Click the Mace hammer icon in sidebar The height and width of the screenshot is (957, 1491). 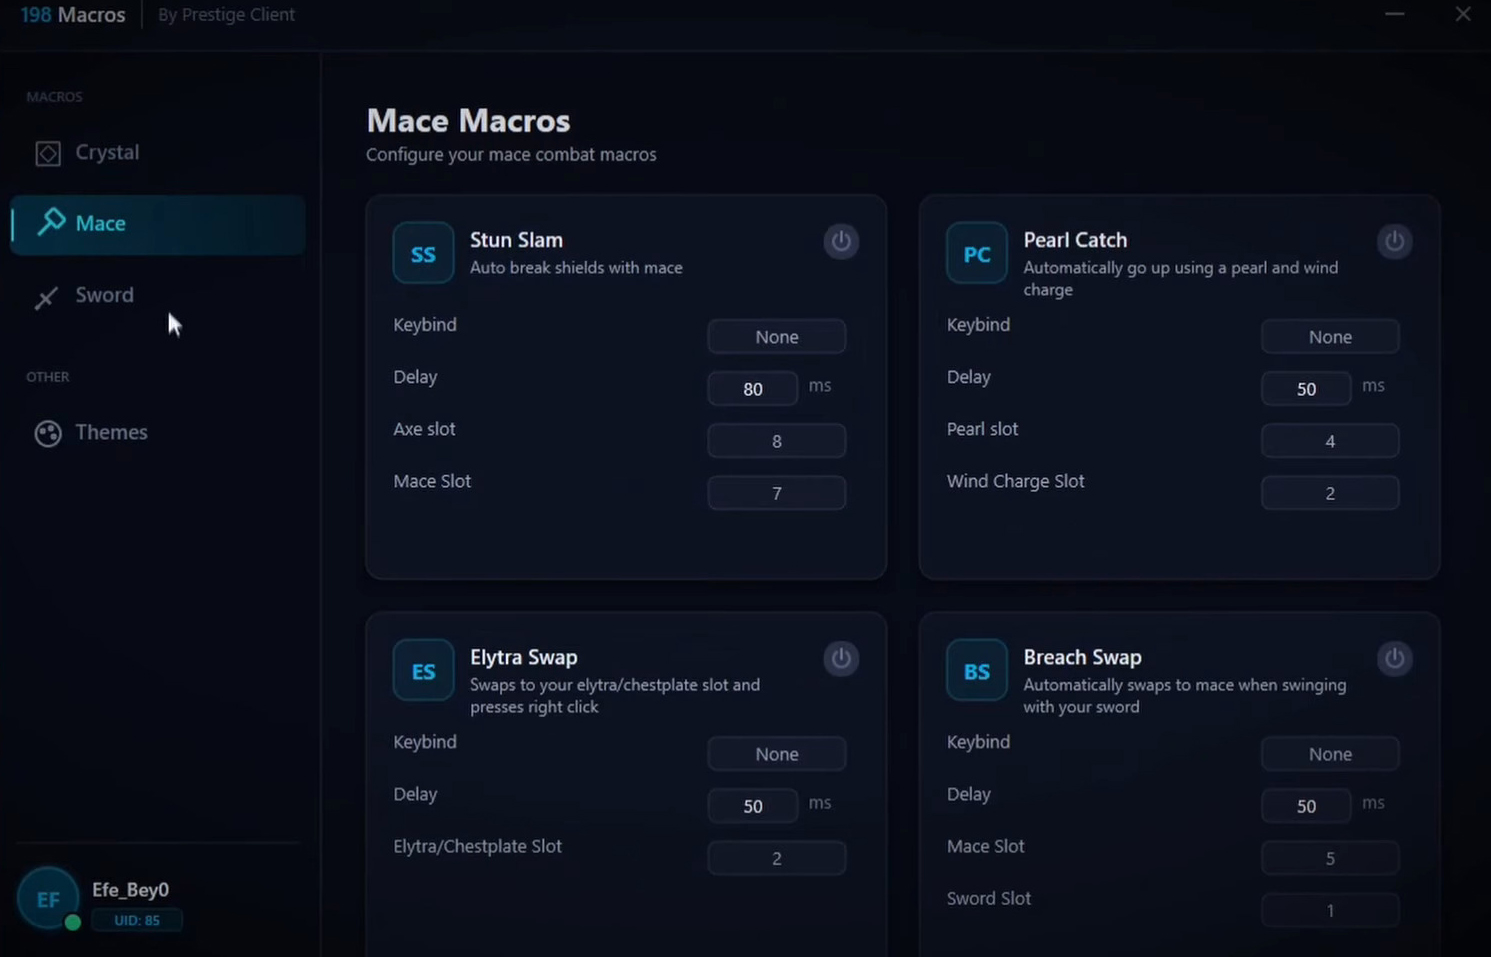point(47,222)
